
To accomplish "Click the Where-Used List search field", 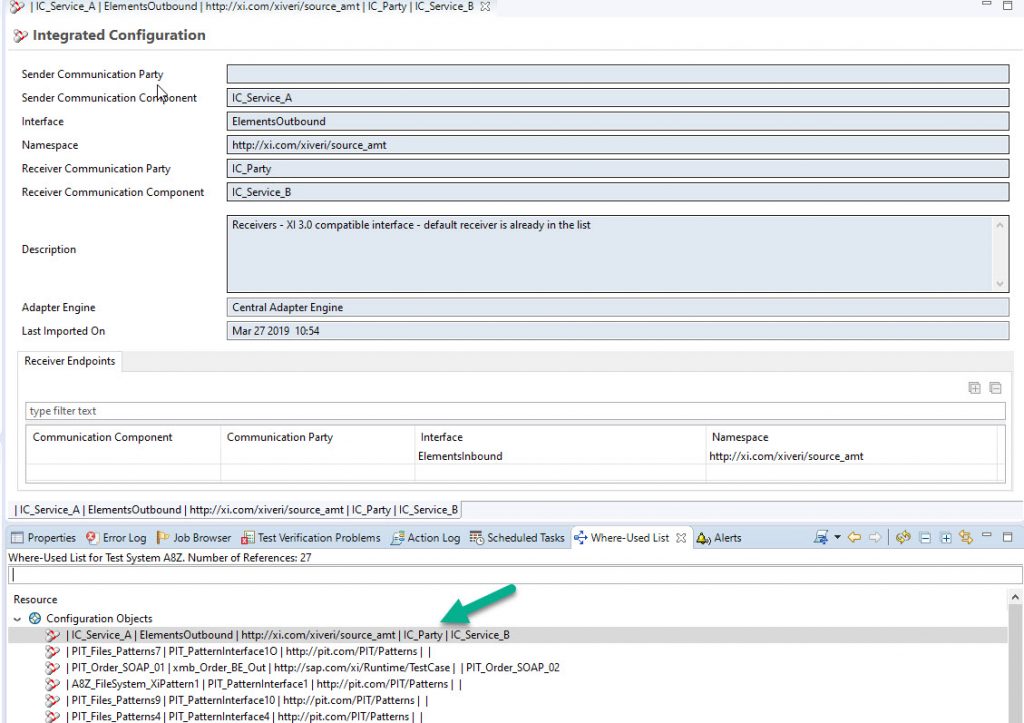I will point(515,575).
